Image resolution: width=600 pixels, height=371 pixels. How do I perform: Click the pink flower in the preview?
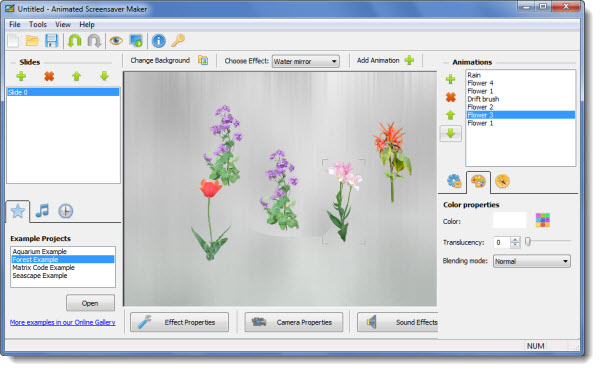click(x=343, y=201)
